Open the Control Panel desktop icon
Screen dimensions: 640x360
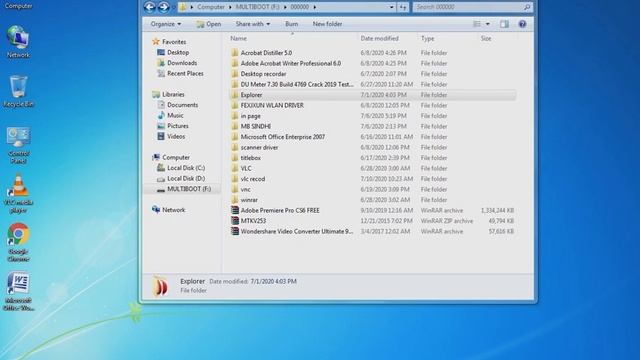point(18,145)
